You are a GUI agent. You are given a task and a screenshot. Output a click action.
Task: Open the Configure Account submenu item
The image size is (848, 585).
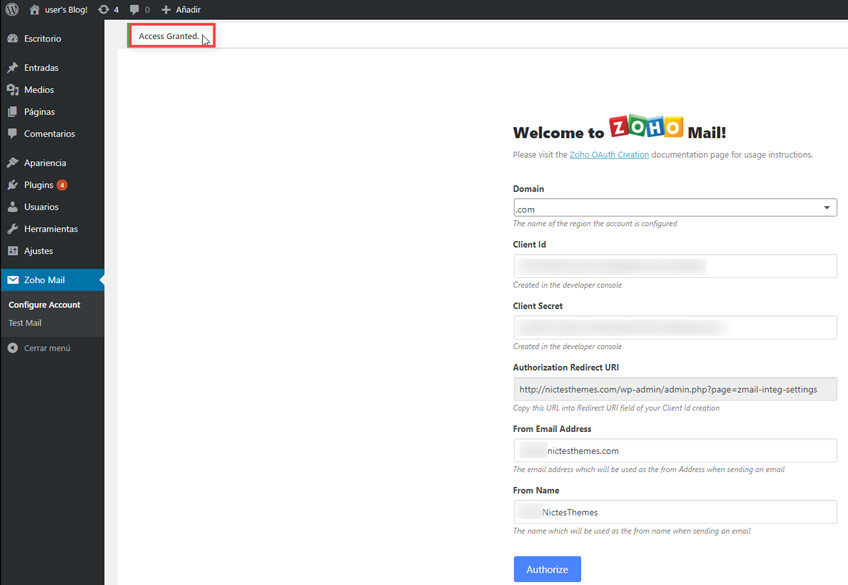[44, 305]
